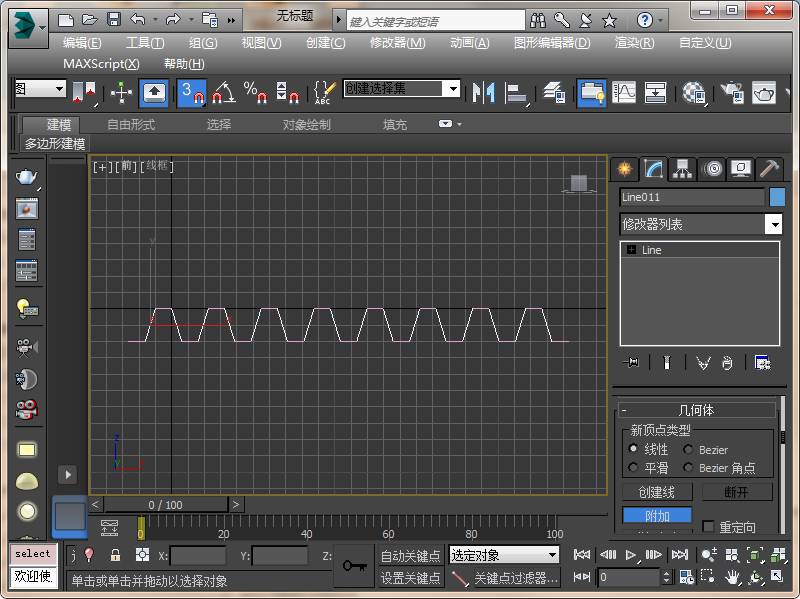Open the Curve Editor icon
800x599 pixels.
(x=624, y=93)
